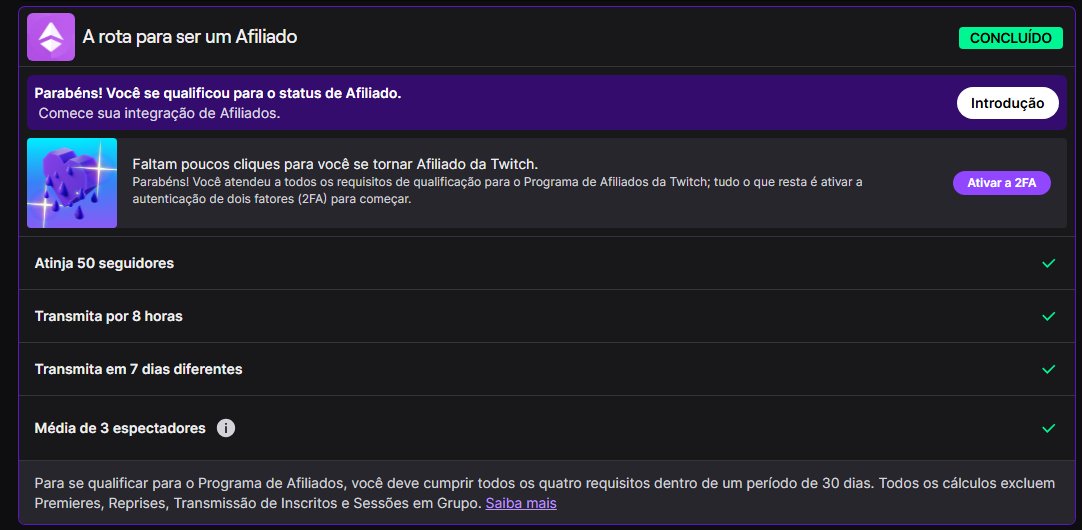Click the 2FA description paragraph under the heading
1082x530 pixels.
[498, 190]
